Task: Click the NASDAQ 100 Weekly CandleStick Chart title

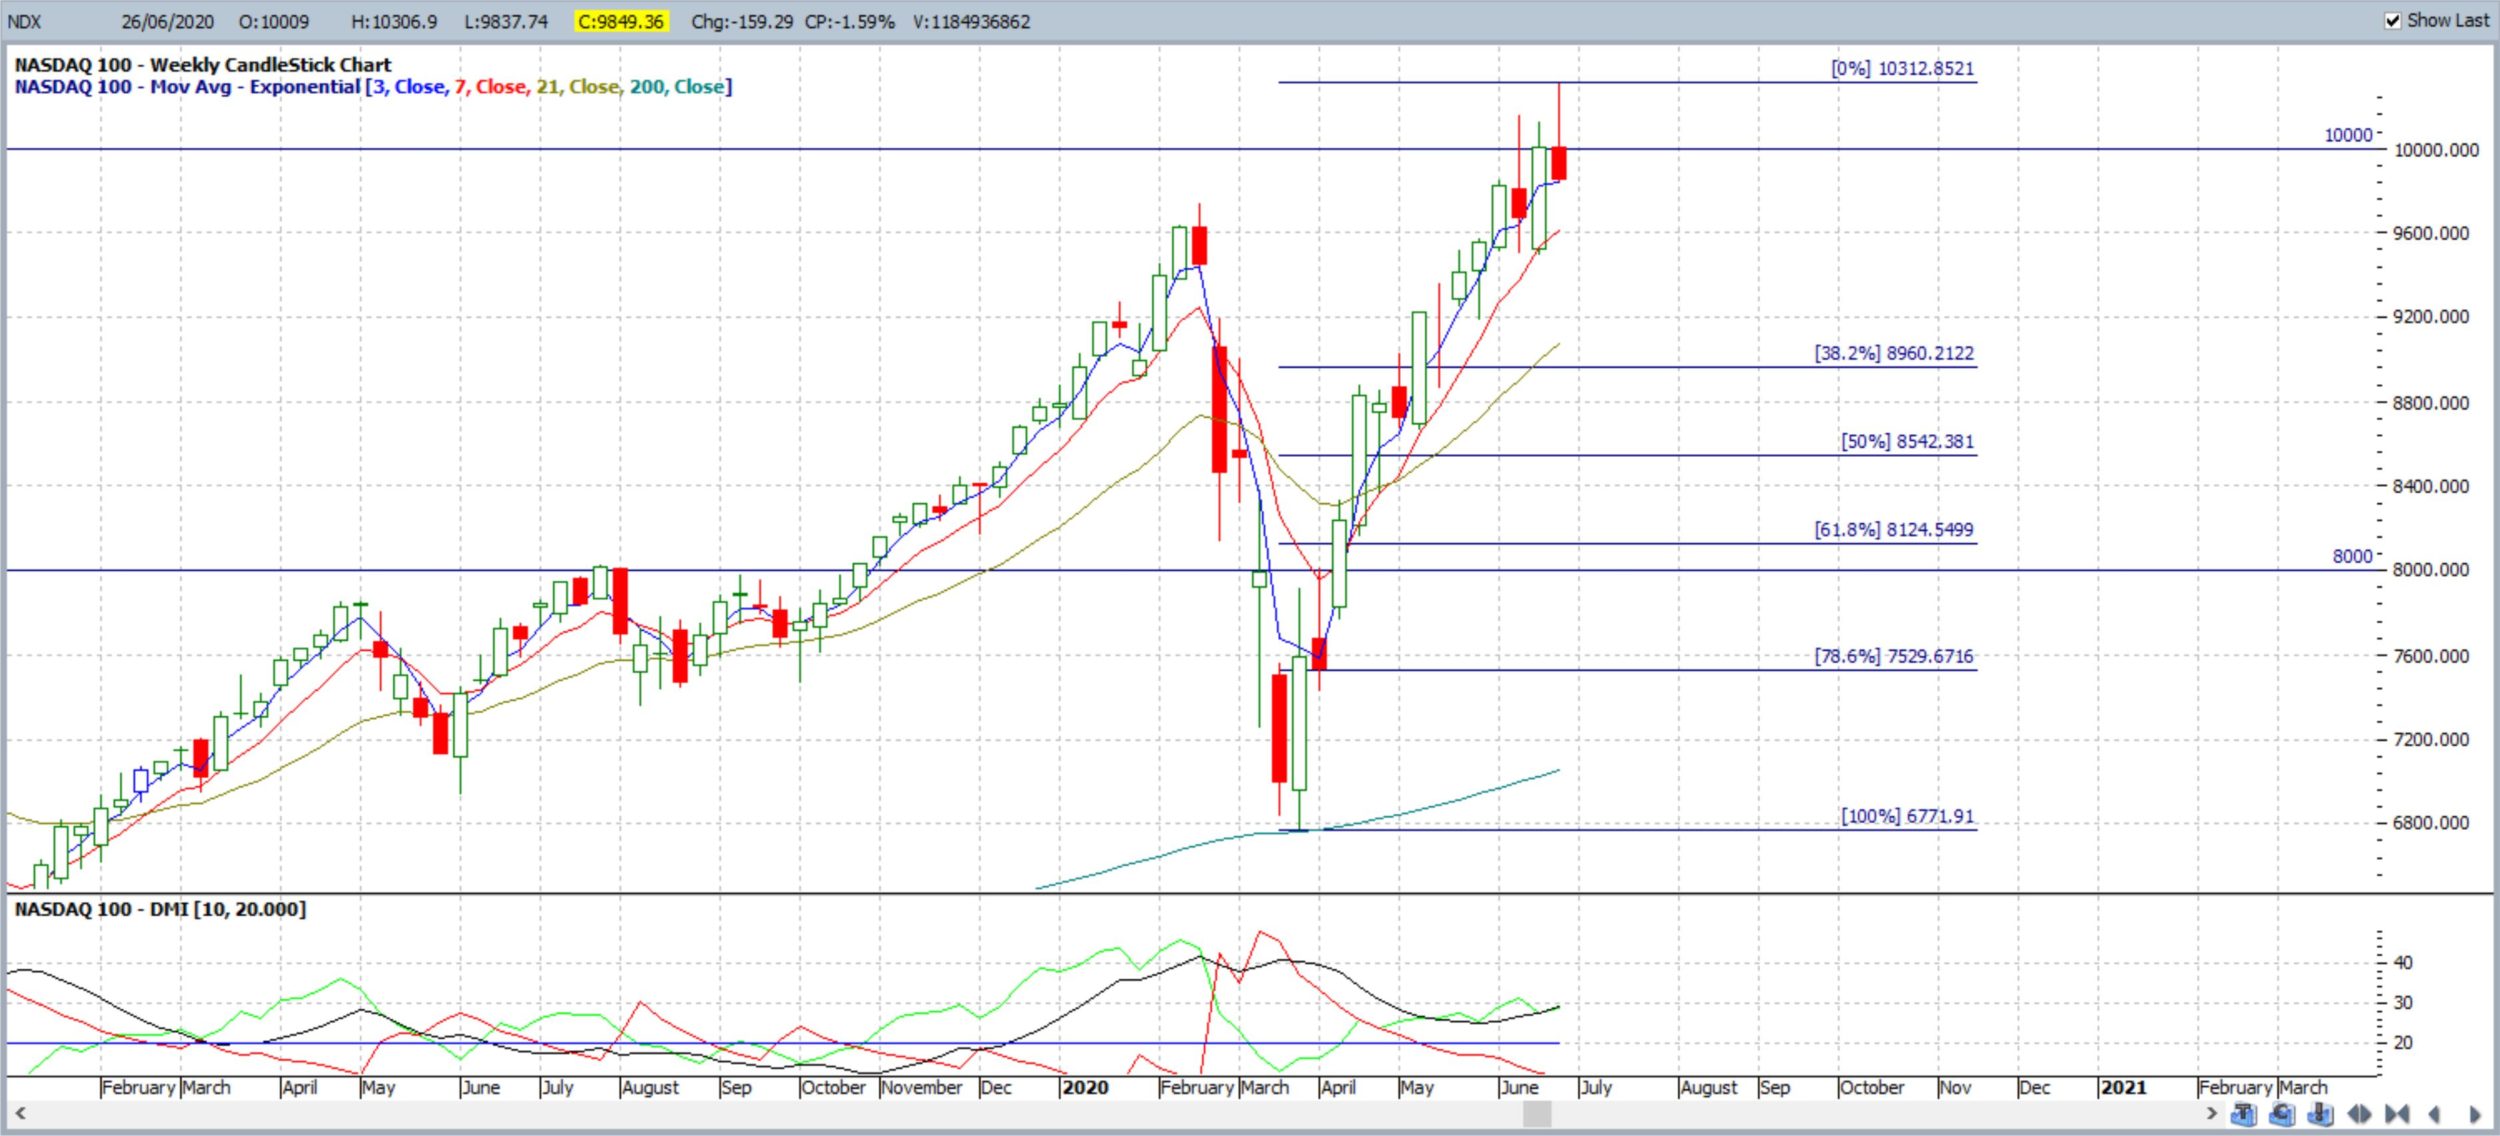Action: click(203, 65)
